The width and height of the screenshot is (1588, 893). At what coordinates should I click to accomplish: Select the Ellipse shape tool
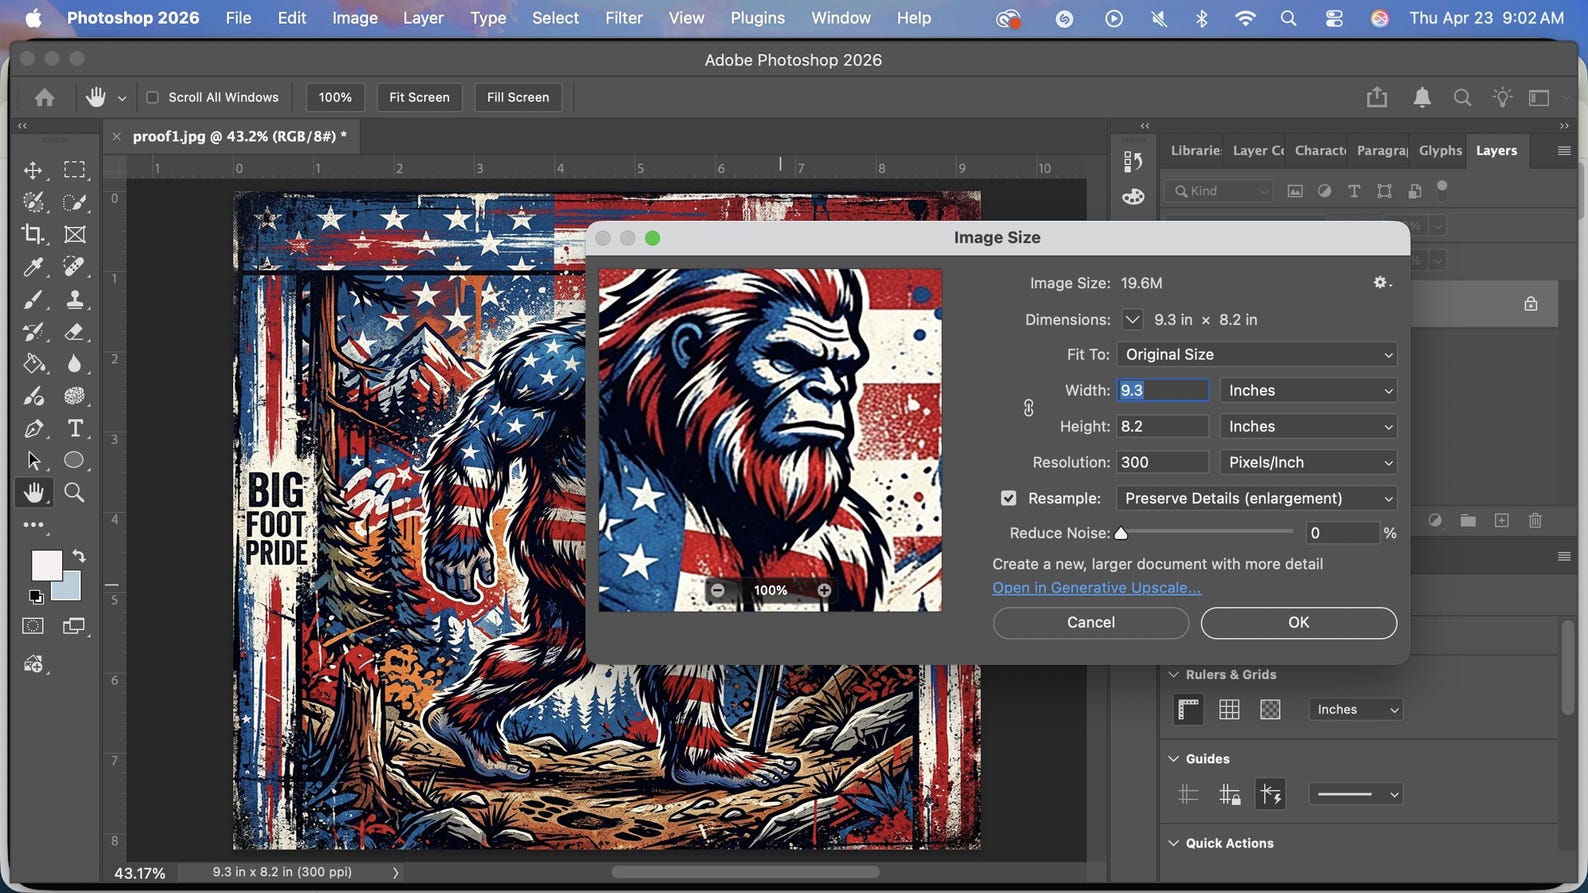pyautogui.click(x=74, y=460)
